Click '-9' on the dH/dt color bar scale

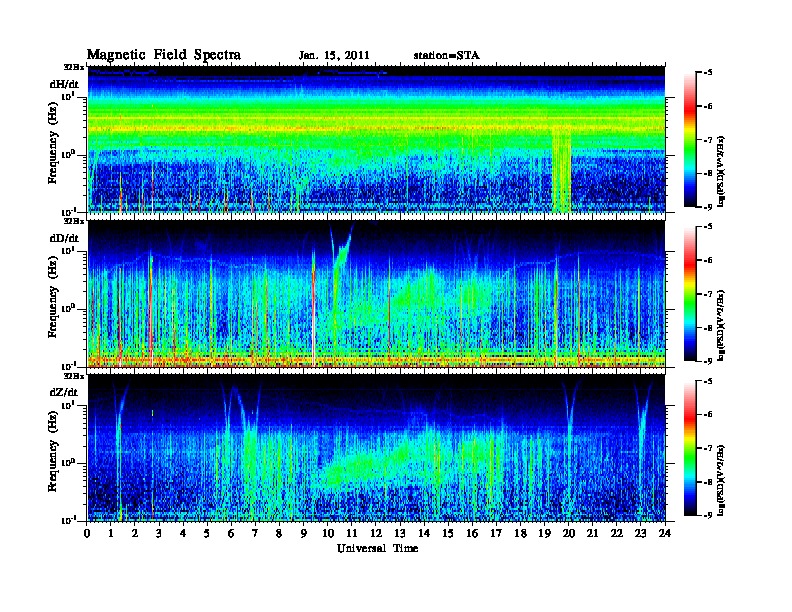click(x=708, y=207)
